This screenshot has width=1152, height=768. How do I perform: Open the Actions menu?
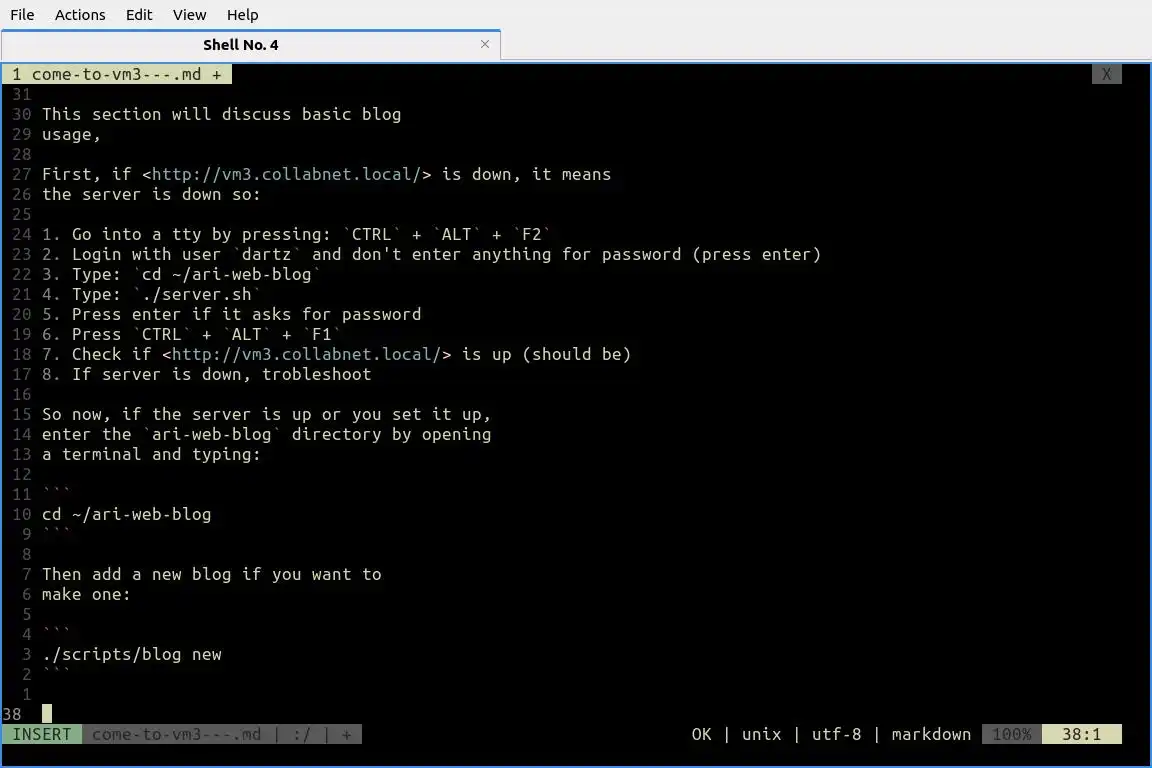[x=80, y=15]
